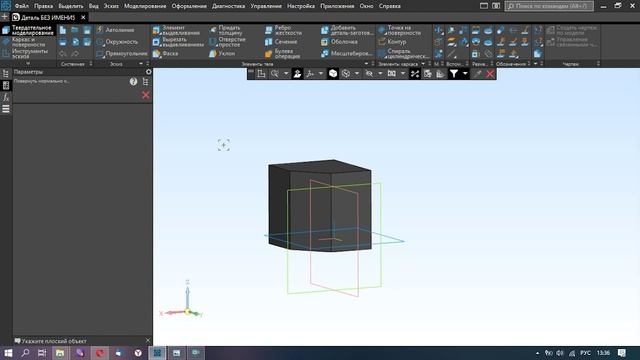The image size is (640, 360).
Task: Open the dropdown next to orientation axes icon
Action: (321, 73)
